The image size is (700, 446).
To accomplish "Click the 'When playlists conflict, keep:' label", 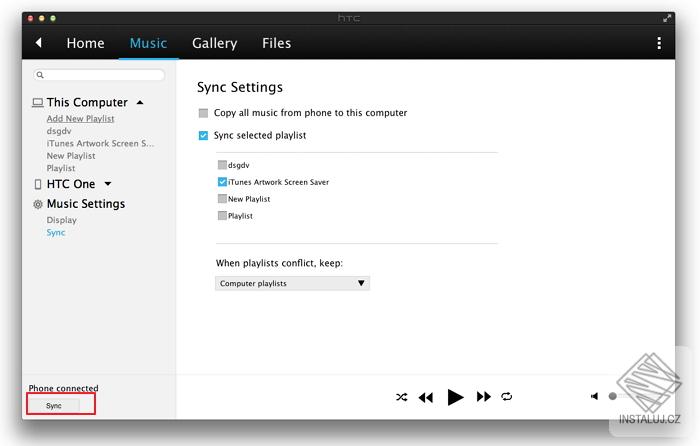I will 279,263.
